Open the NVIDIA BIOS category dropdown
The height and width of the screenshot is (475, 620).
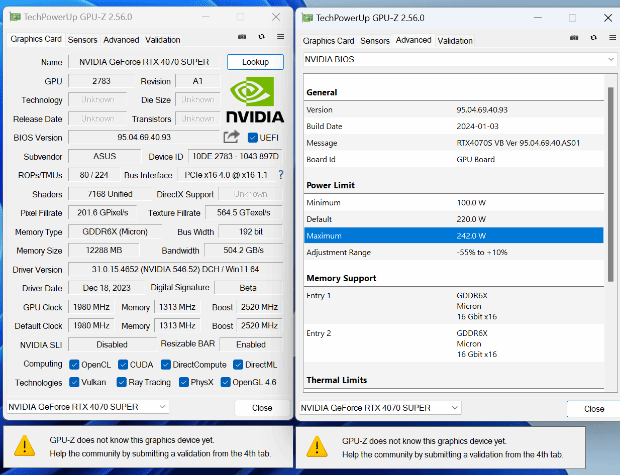click(x=459, y=59)
